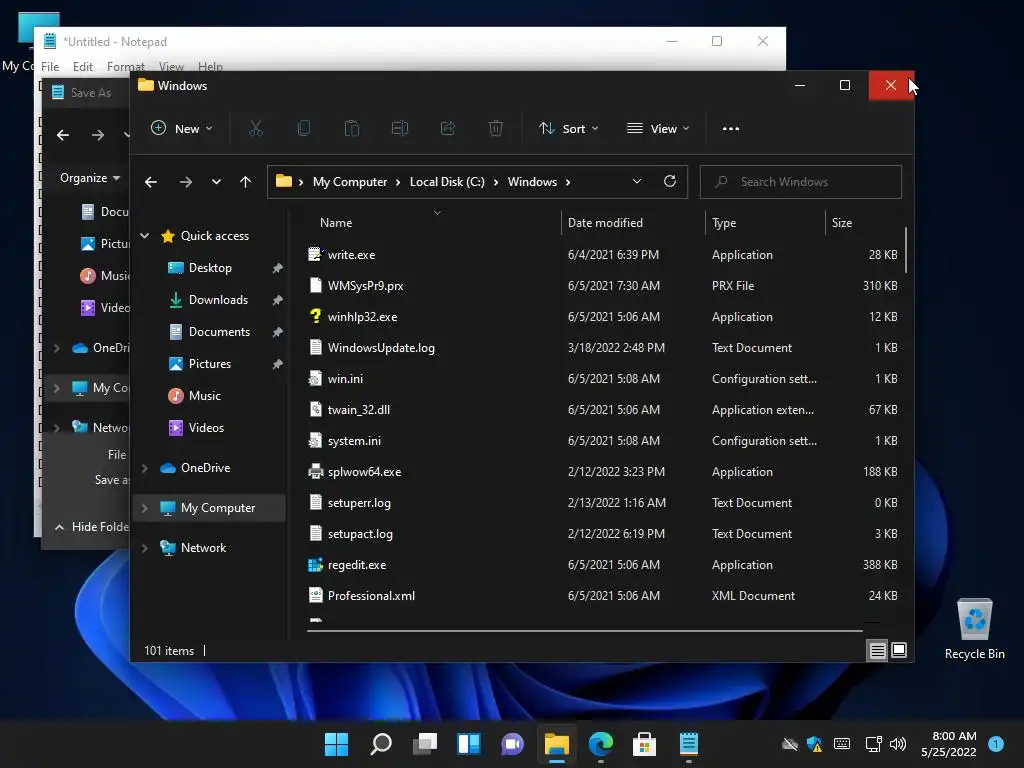
Task: Select Documents in Quick access
Action: (219, 332)
